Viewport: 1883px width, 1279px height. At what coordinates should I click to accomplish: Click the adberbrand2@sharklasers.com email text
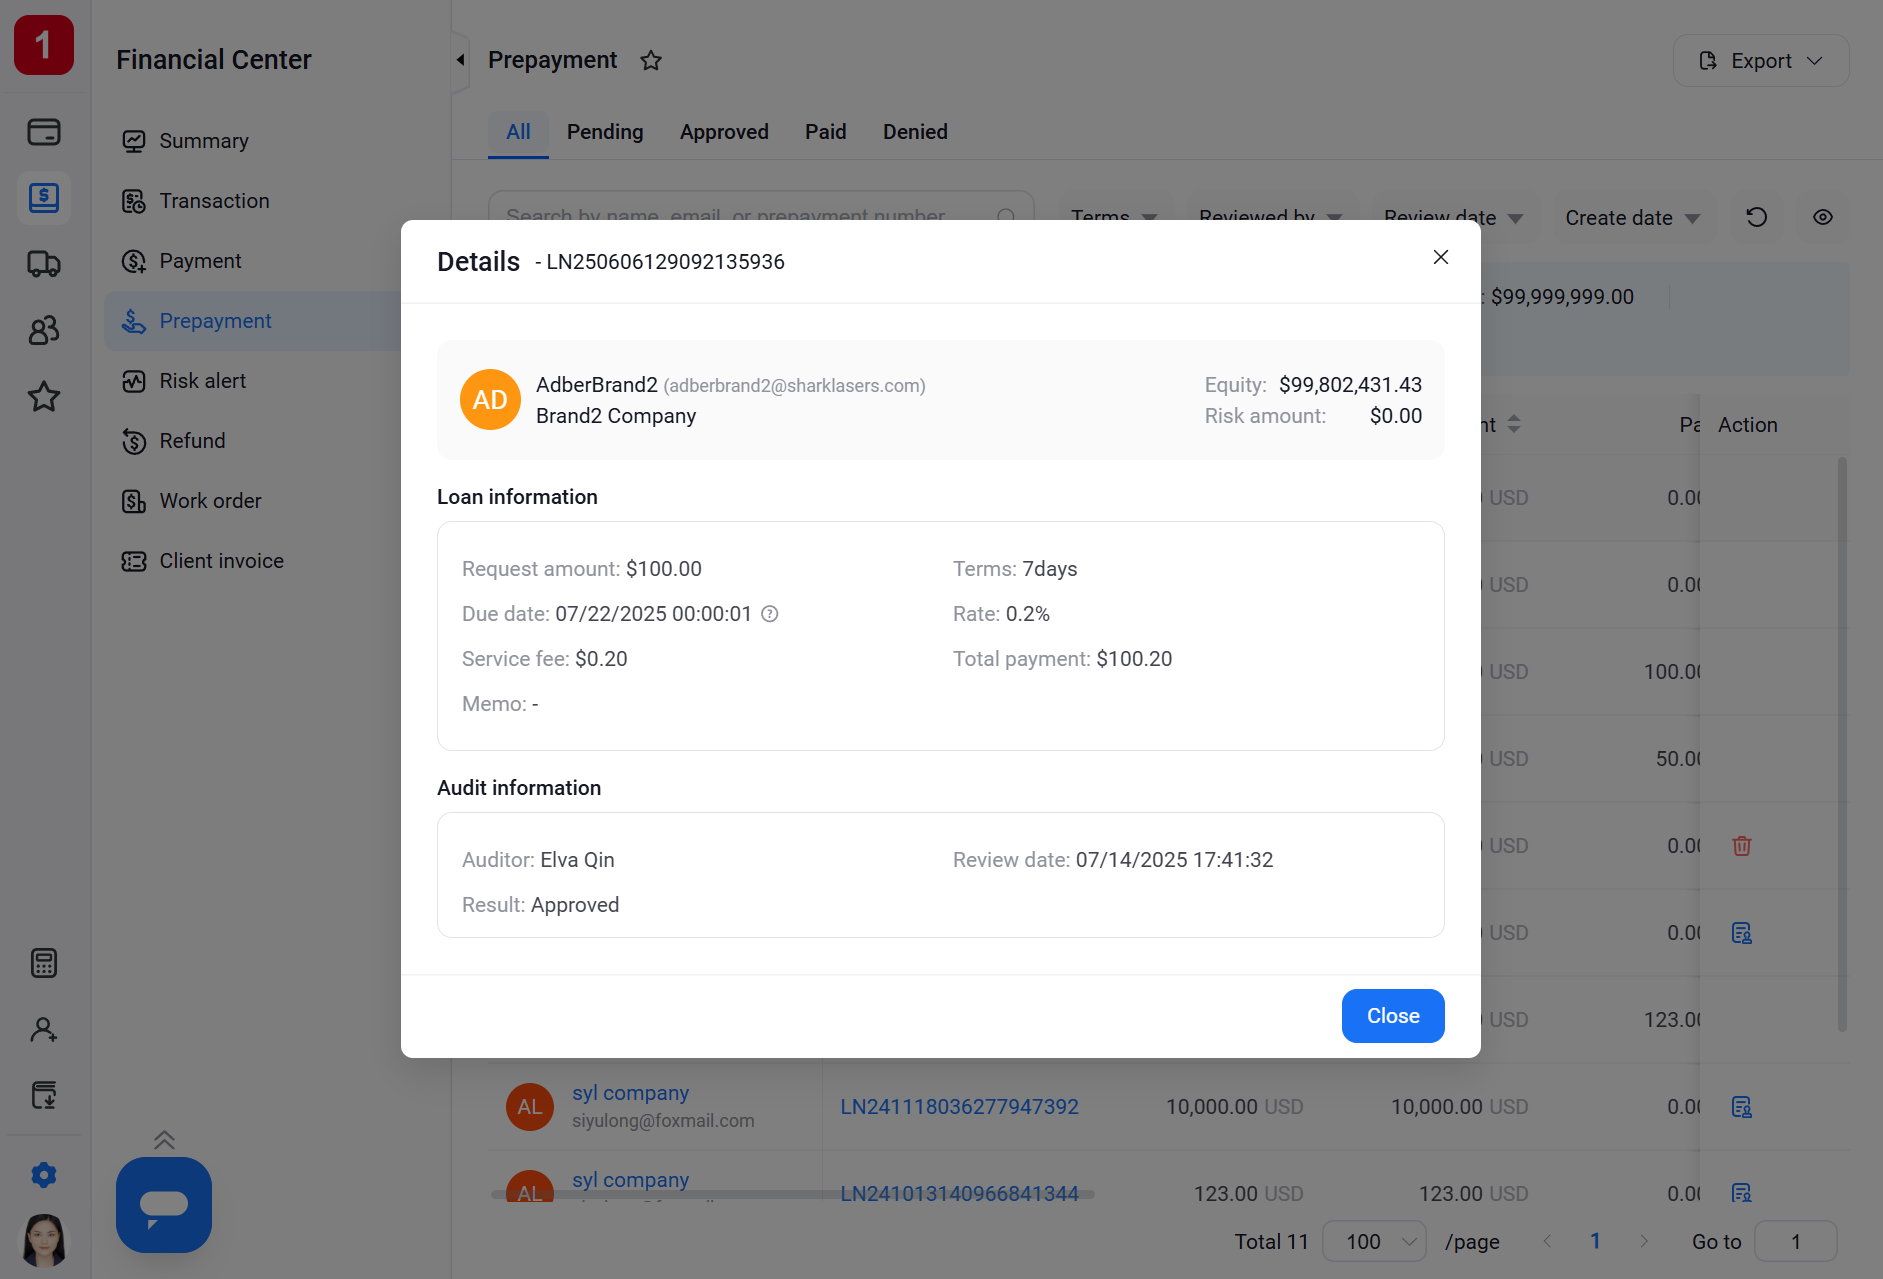[794, 386]
